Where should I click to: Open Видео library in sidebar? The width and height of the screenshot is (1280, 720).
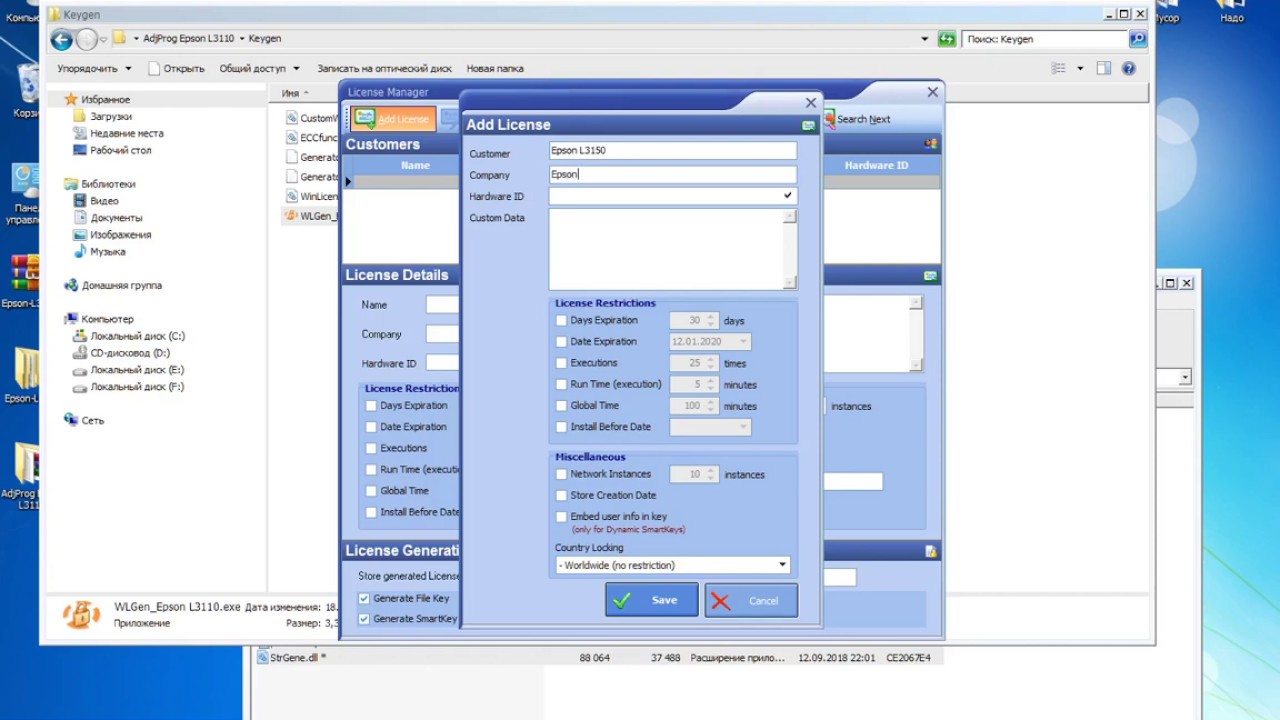[96, 201]
